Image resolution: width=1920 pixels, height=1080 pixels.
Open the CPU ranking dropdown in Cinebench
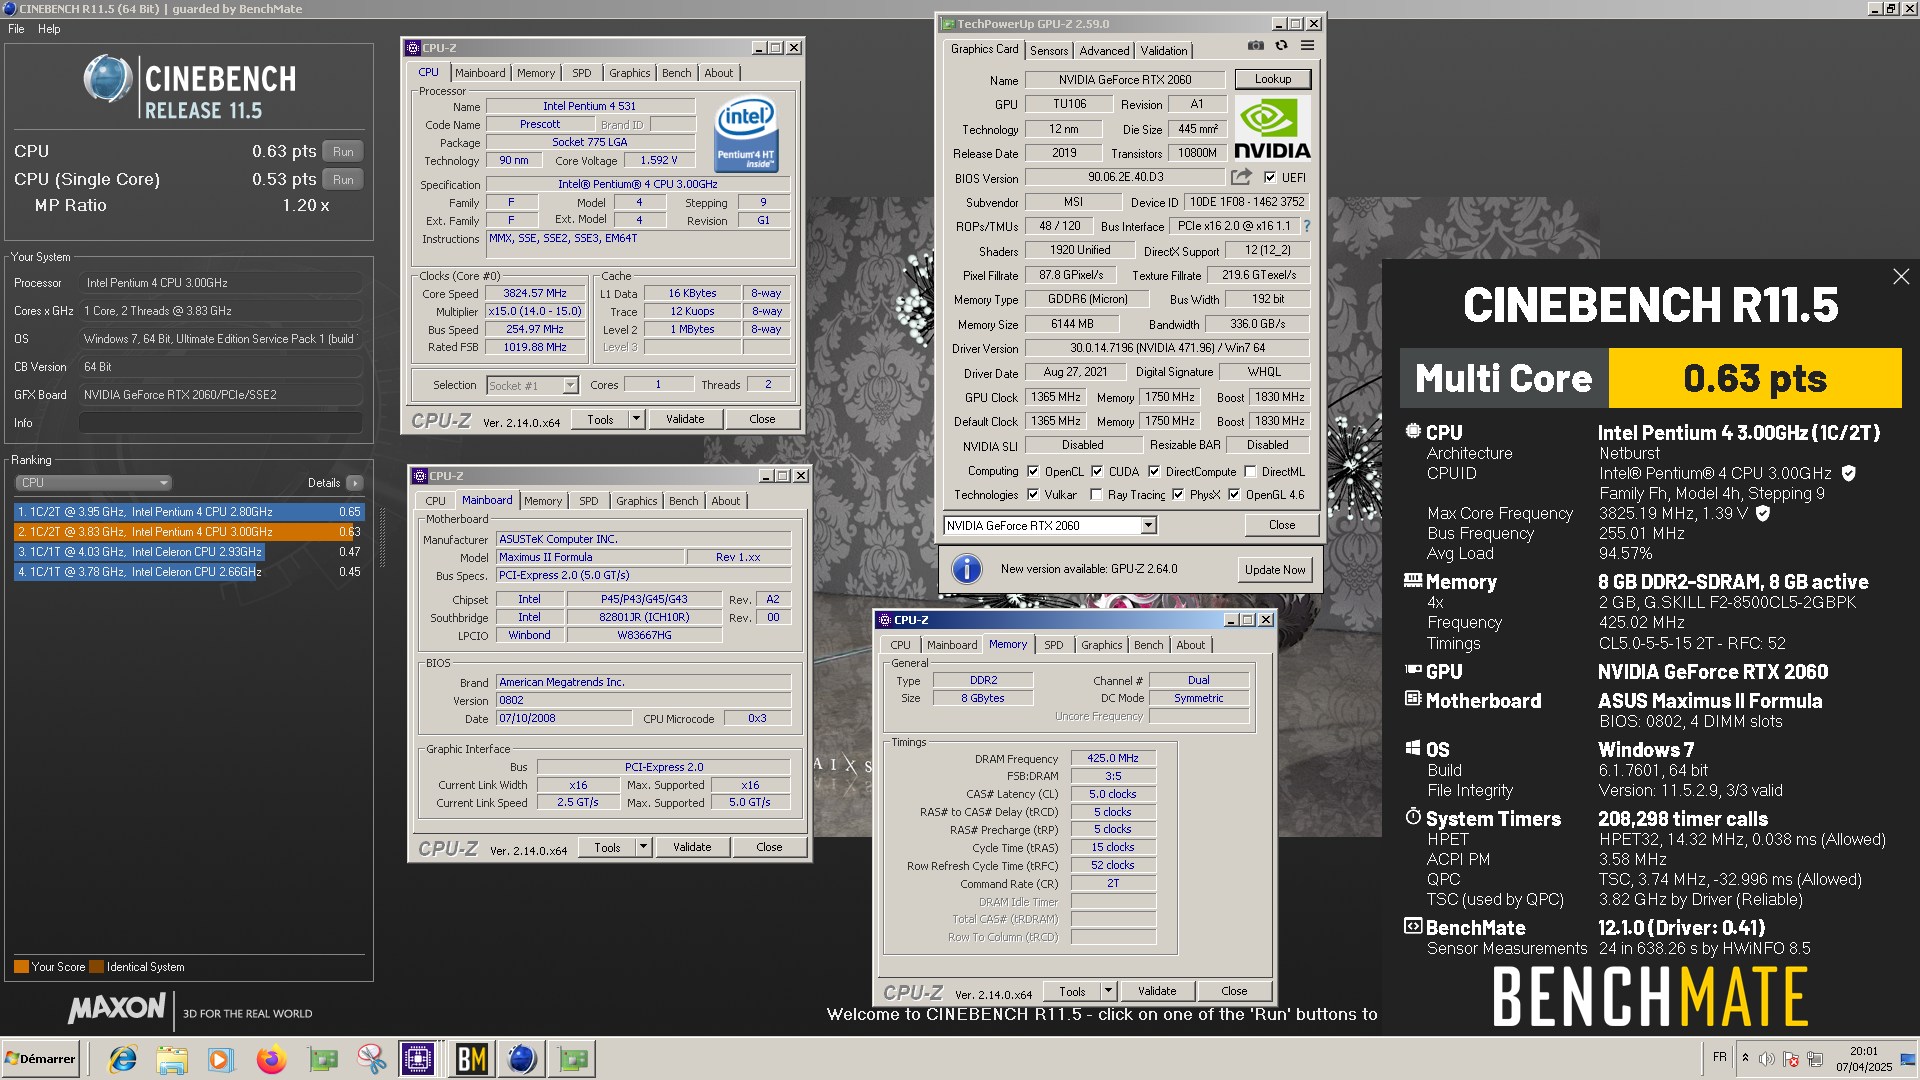(93, 483)
